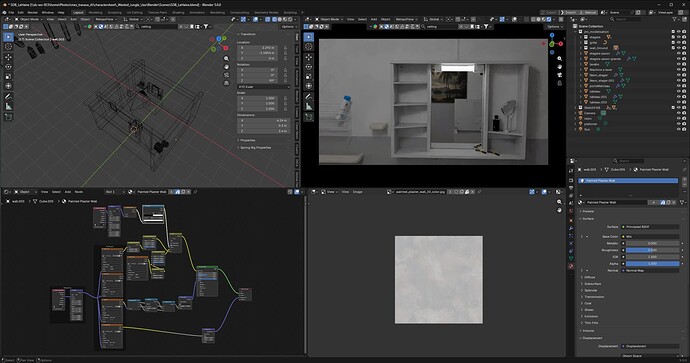Open the Render menu
690x363 pixels.
(x=33, y=12)
